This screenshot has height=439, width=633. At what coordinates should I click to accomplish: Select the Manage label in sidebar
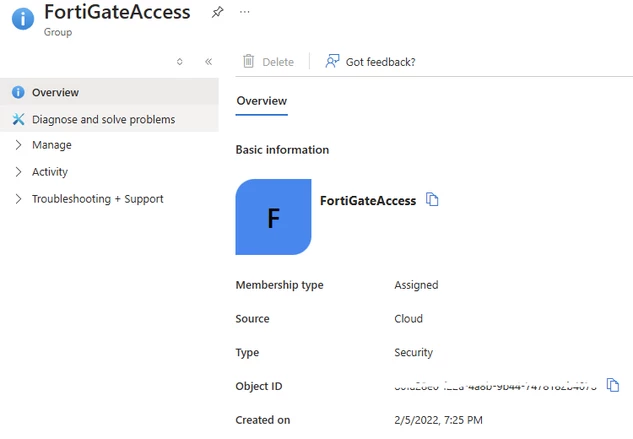click(52, 145)
